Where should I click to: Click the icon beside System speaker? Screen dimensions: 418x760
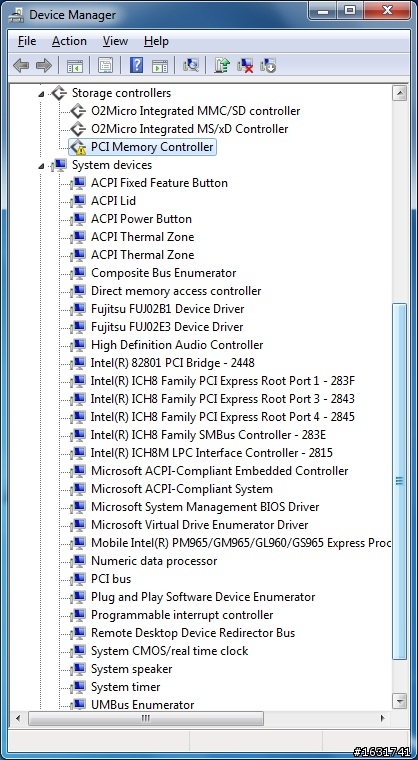click(x=78, y=669)
